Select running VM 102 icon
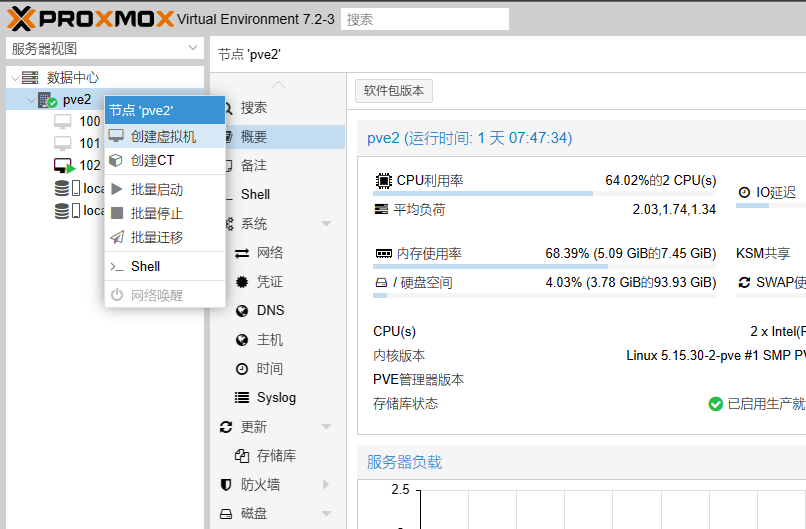This screenshot has height=529, width=806. pos(64,166)
